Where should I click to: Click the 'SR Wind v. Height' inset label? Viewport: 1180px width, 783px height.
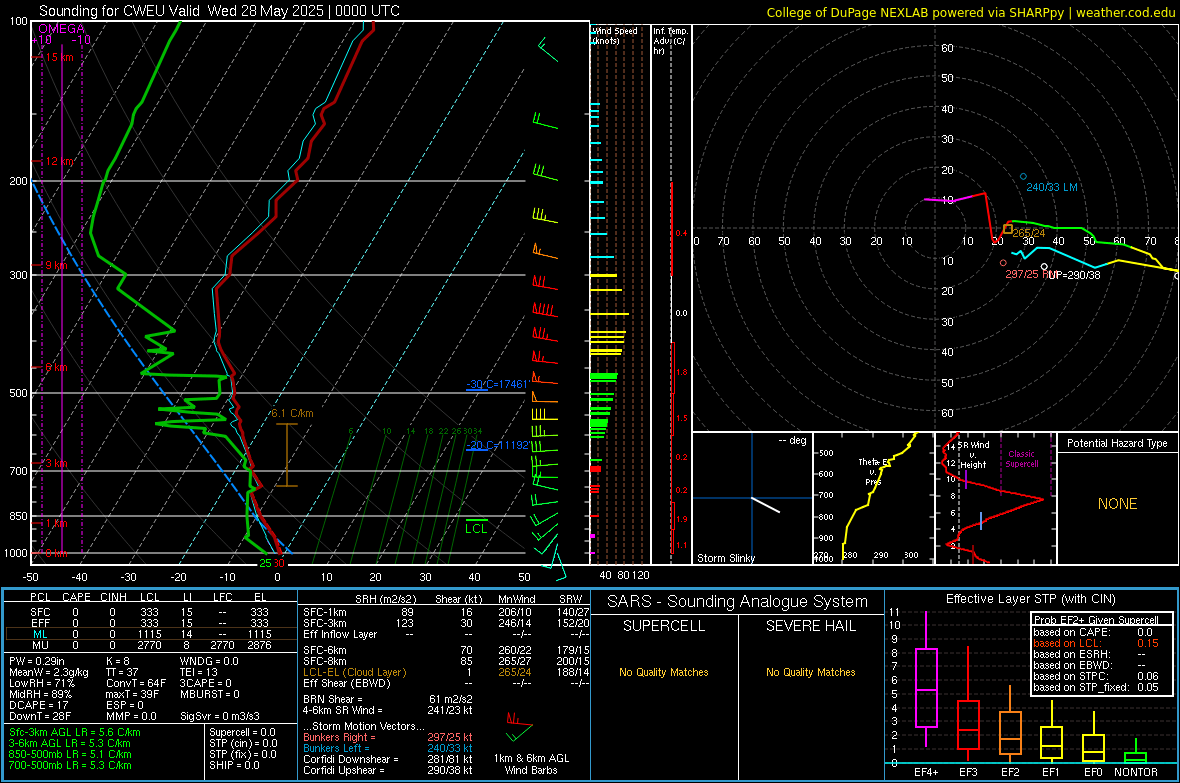[973, 455]
